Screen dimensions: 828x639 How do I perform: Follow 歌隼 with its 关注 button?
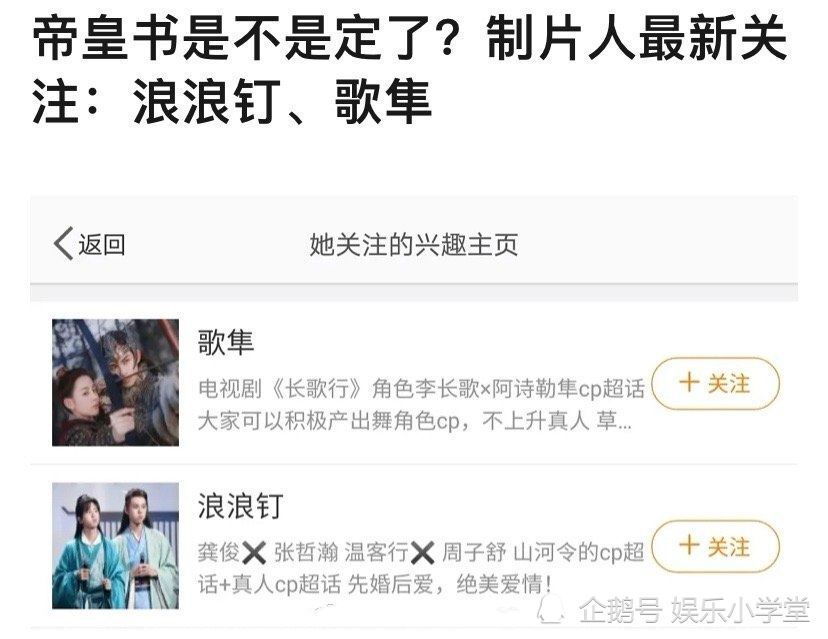coord(716,383)
